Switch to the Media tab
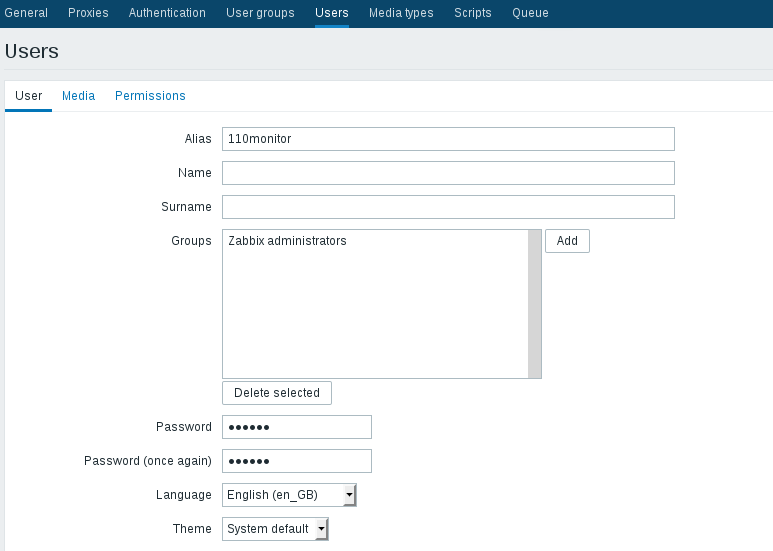 click(78, 96)
